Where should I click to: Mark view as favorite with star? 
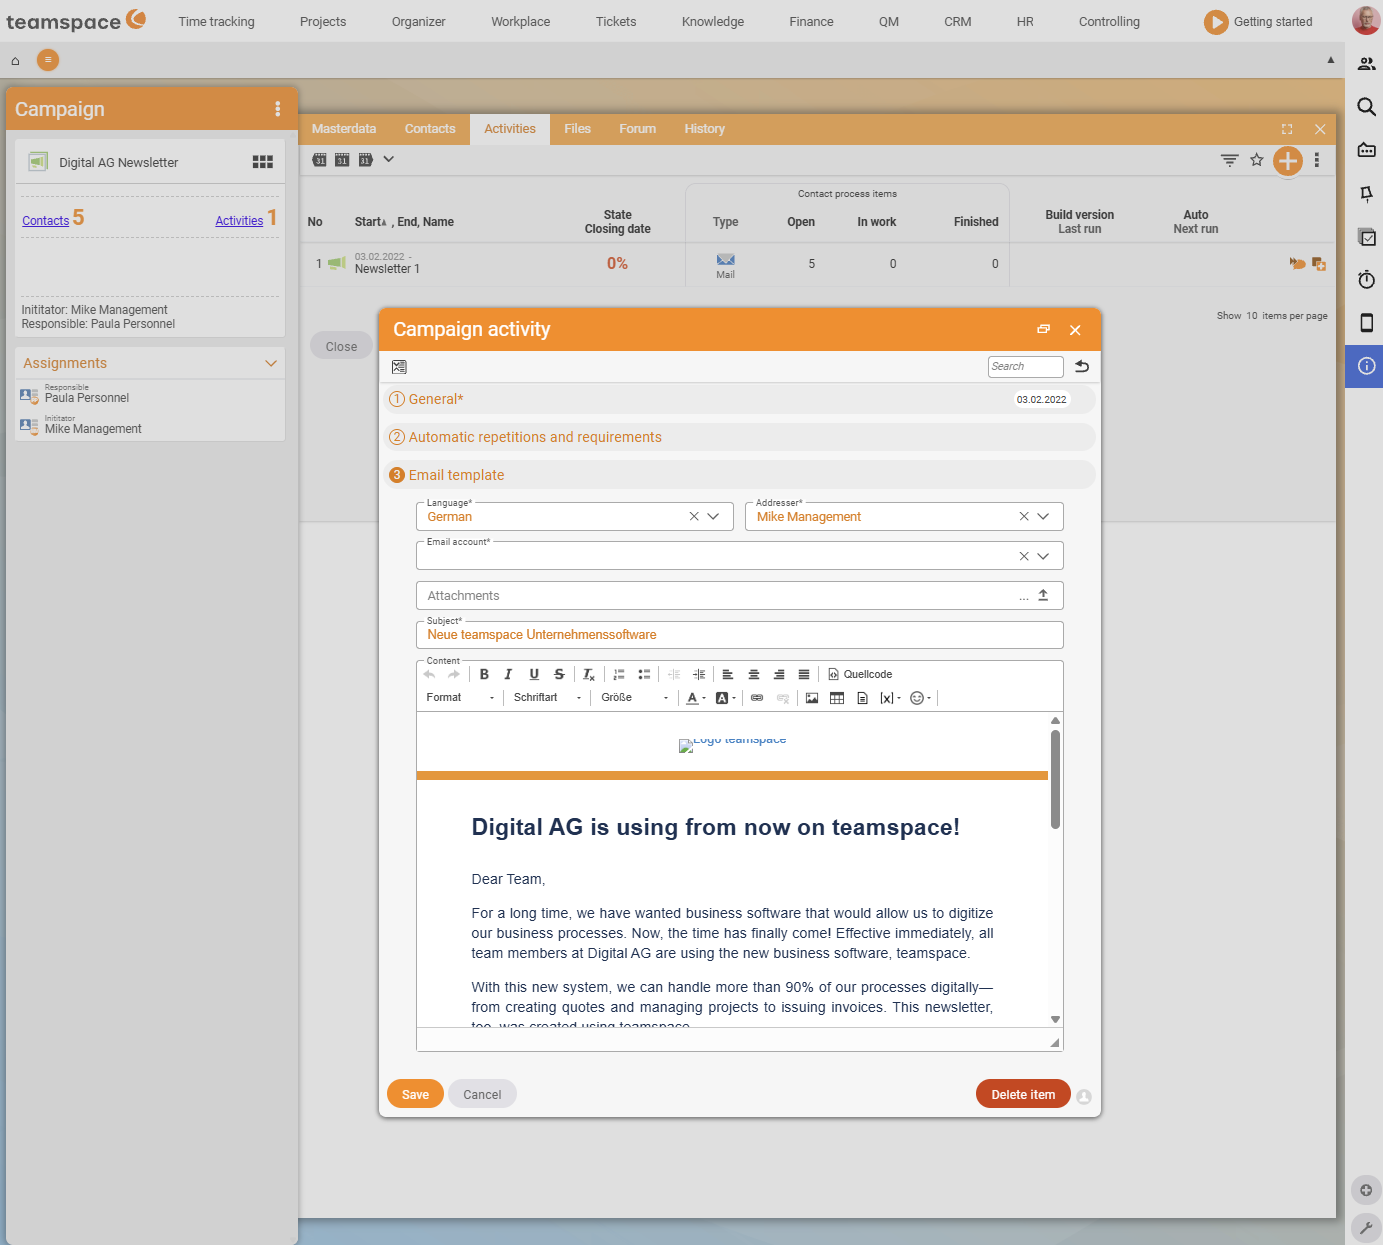click(1257, 160)
